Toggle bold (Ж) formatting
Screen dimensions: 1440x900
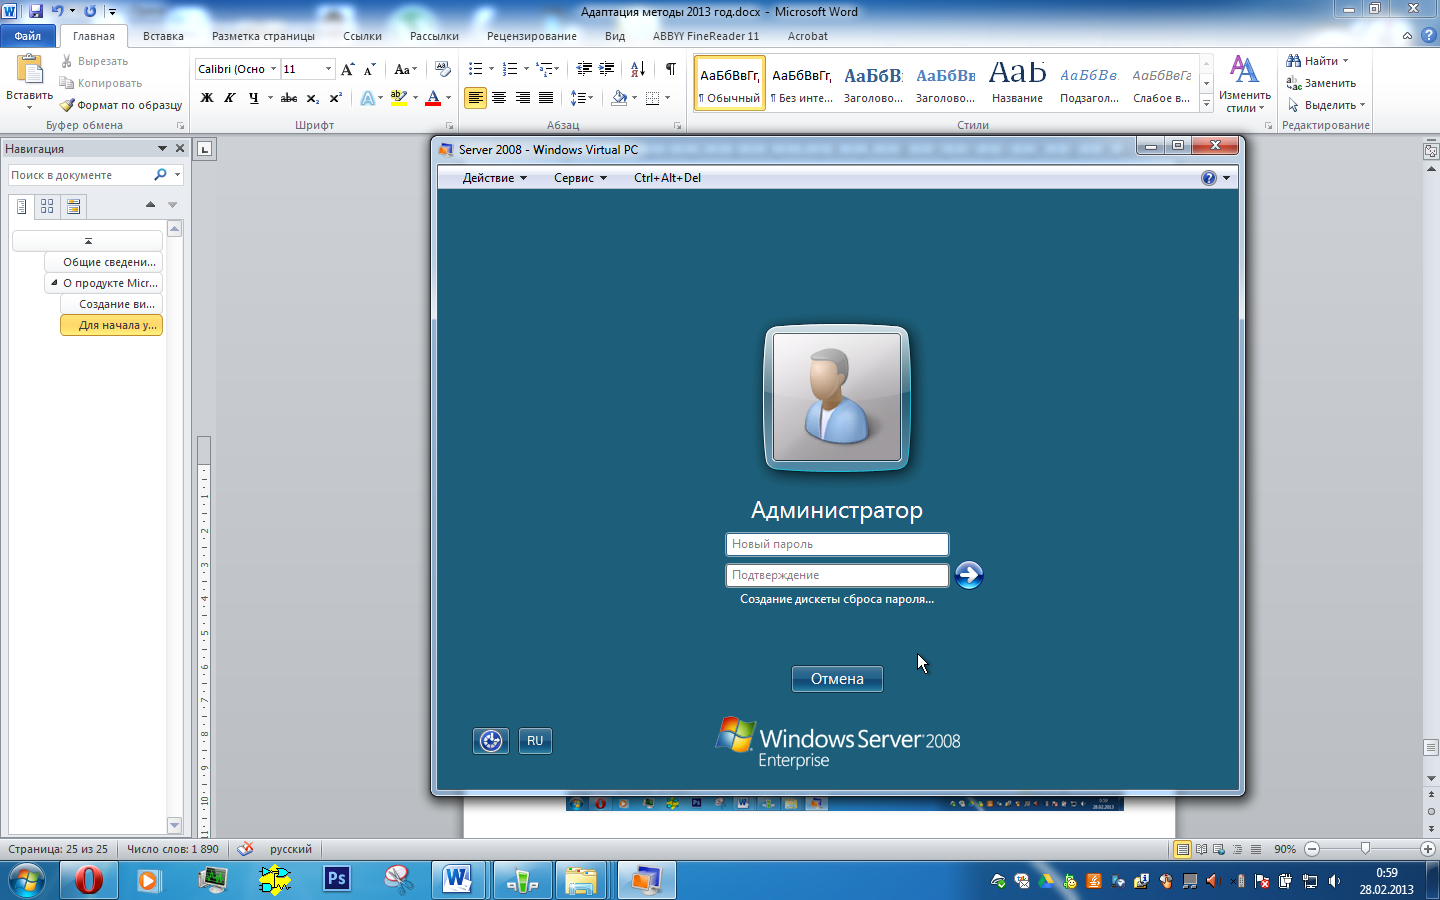(207, 98)
